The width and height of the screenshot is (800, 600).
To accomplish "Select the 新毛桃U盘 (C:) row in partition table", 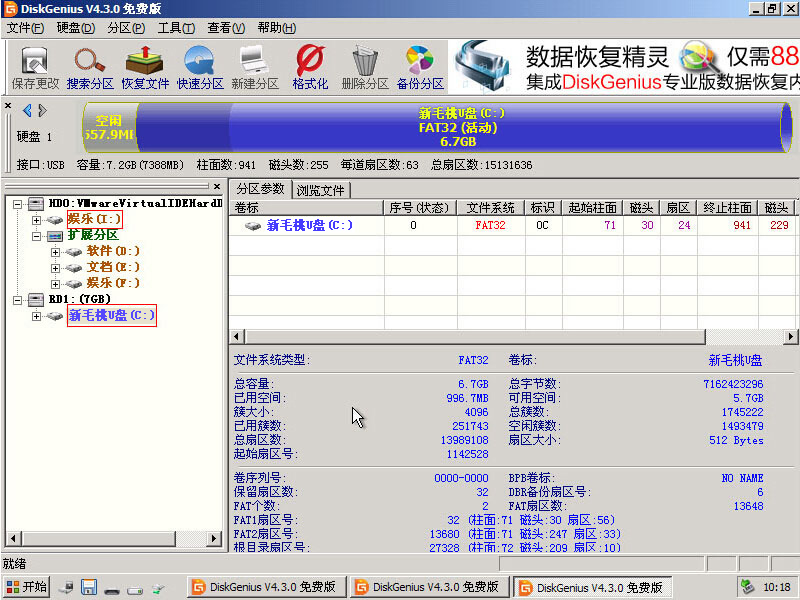I will 512,226.
